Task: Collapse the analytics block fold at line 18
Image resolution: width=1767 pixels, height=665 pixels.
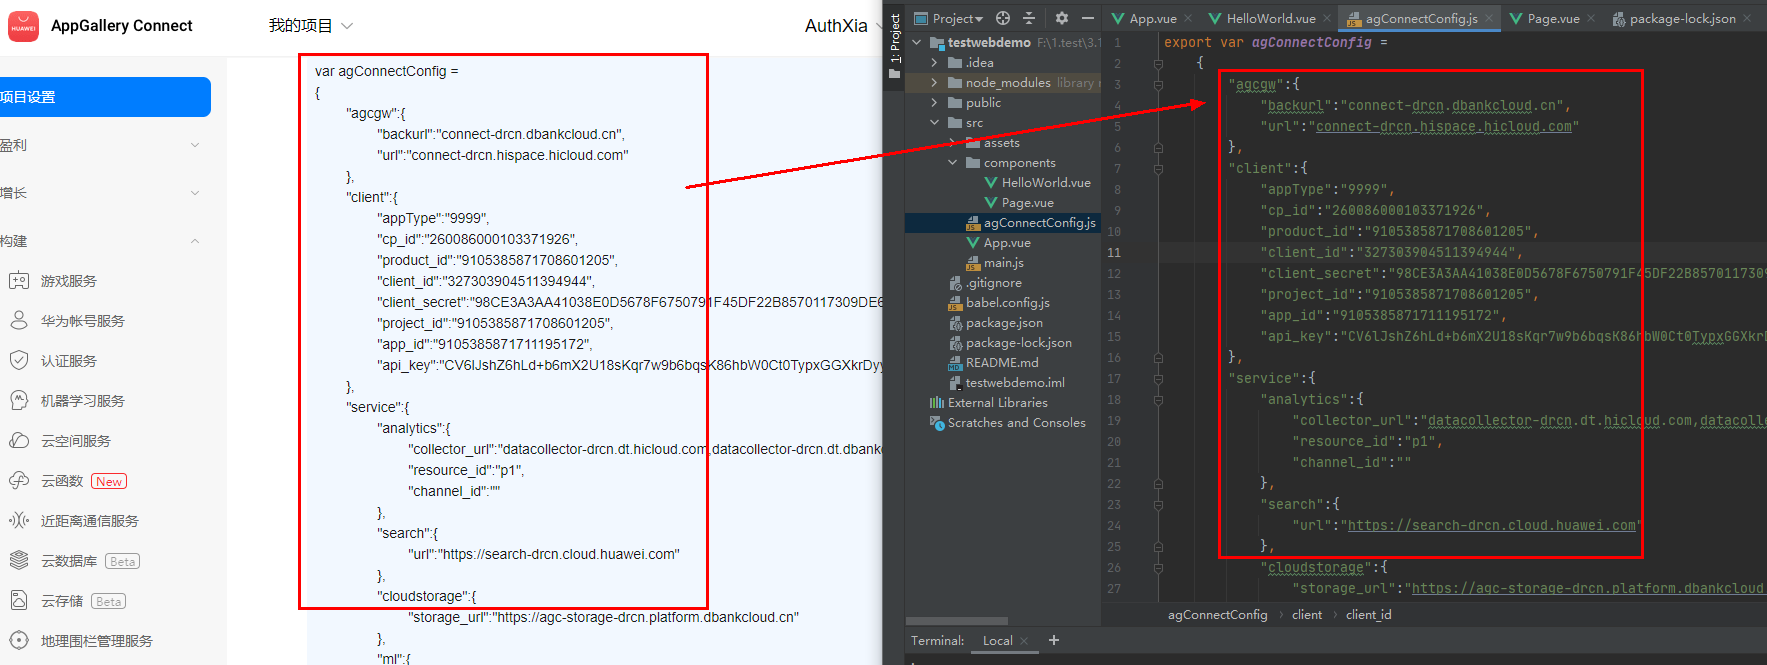Action: point(1158,399)
